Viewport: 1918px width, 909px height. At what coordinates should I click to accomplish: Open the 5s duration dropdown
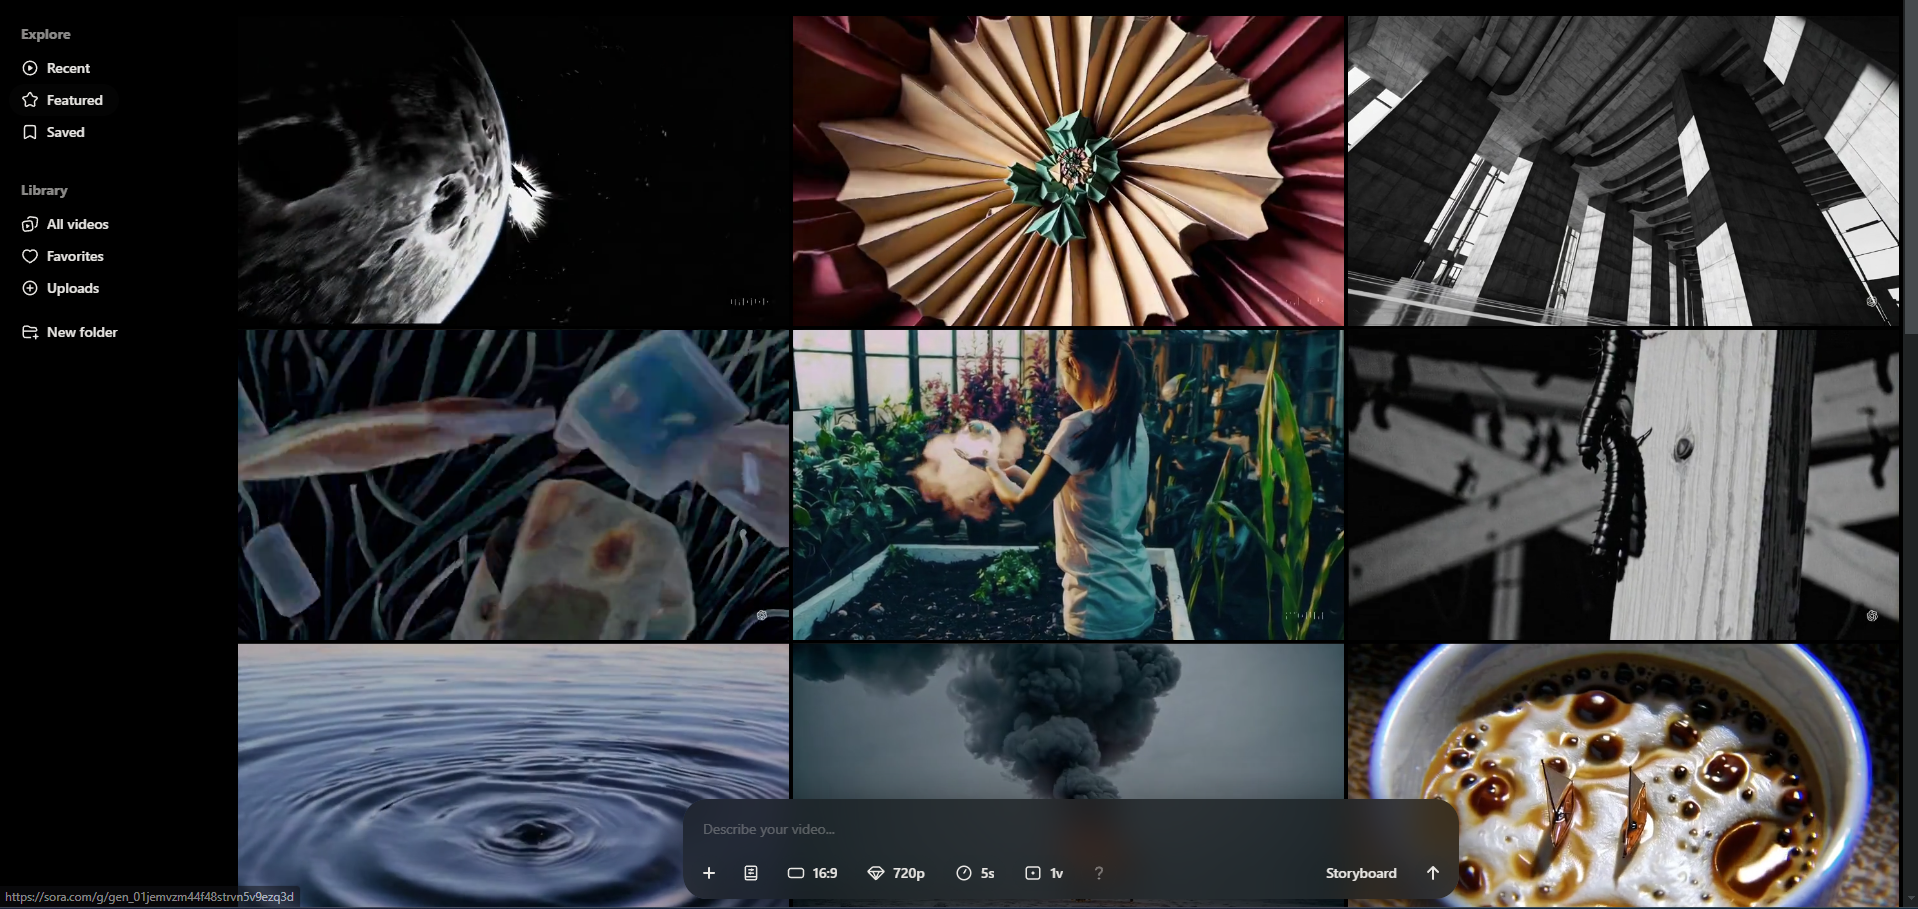(x=975, y=873)
